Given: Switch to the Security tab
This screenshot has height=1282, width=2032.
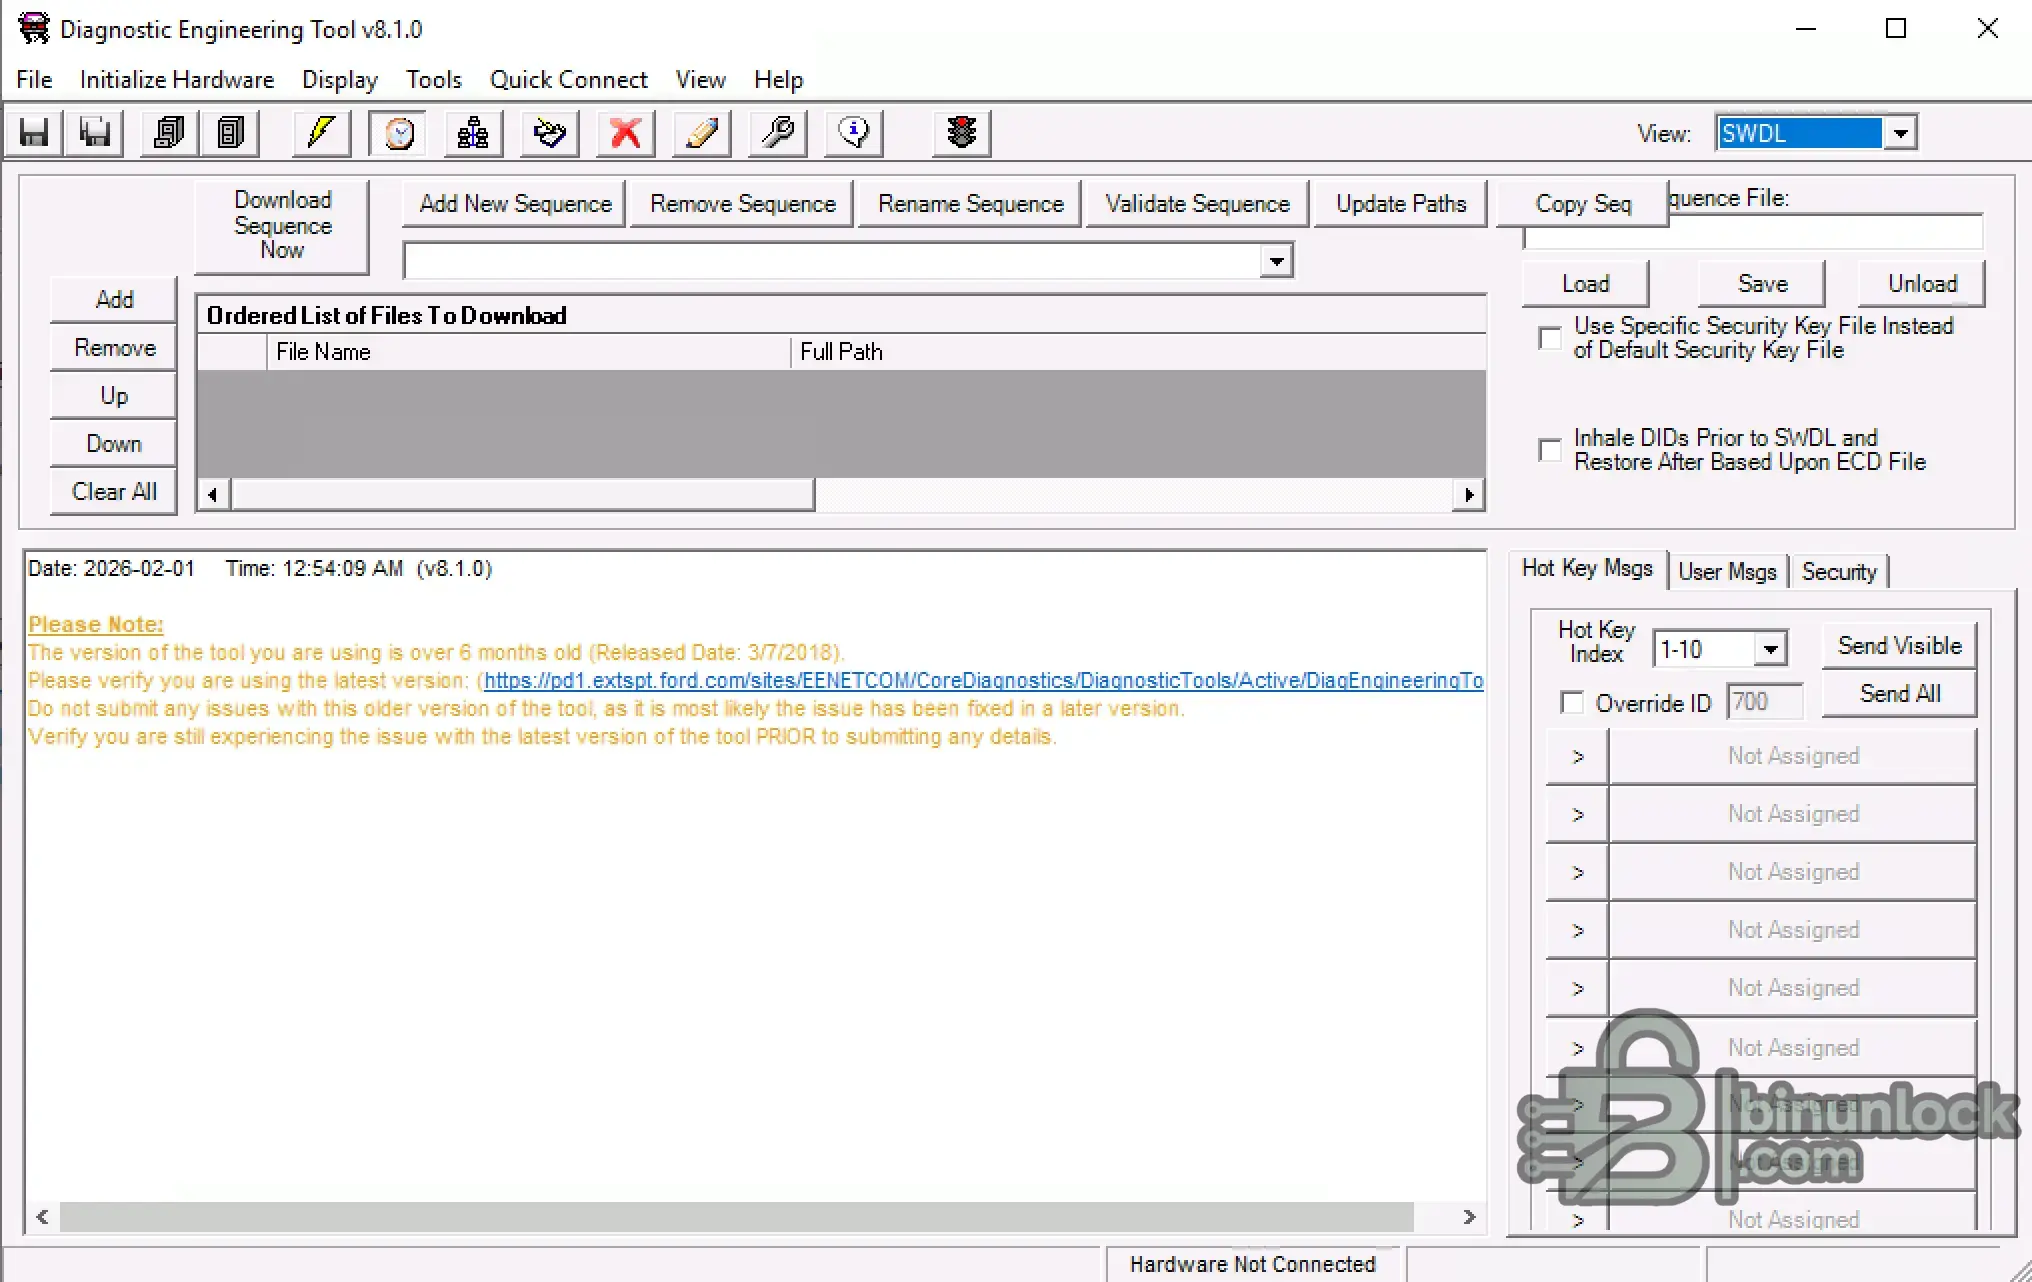Looking at the screenshot, I should coord(1838,572).
